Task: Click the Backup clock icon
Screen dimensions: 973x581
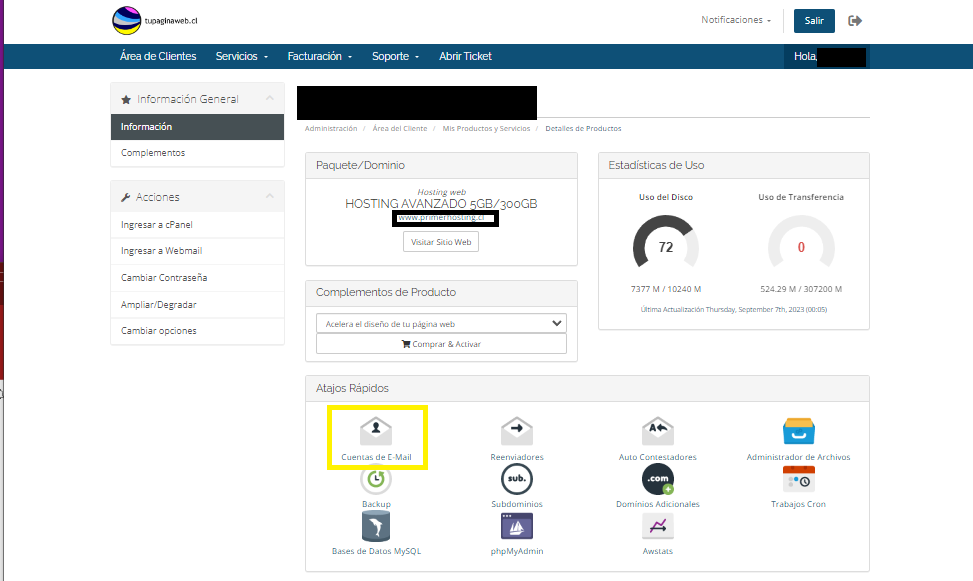Action: [x=376, y=480]
